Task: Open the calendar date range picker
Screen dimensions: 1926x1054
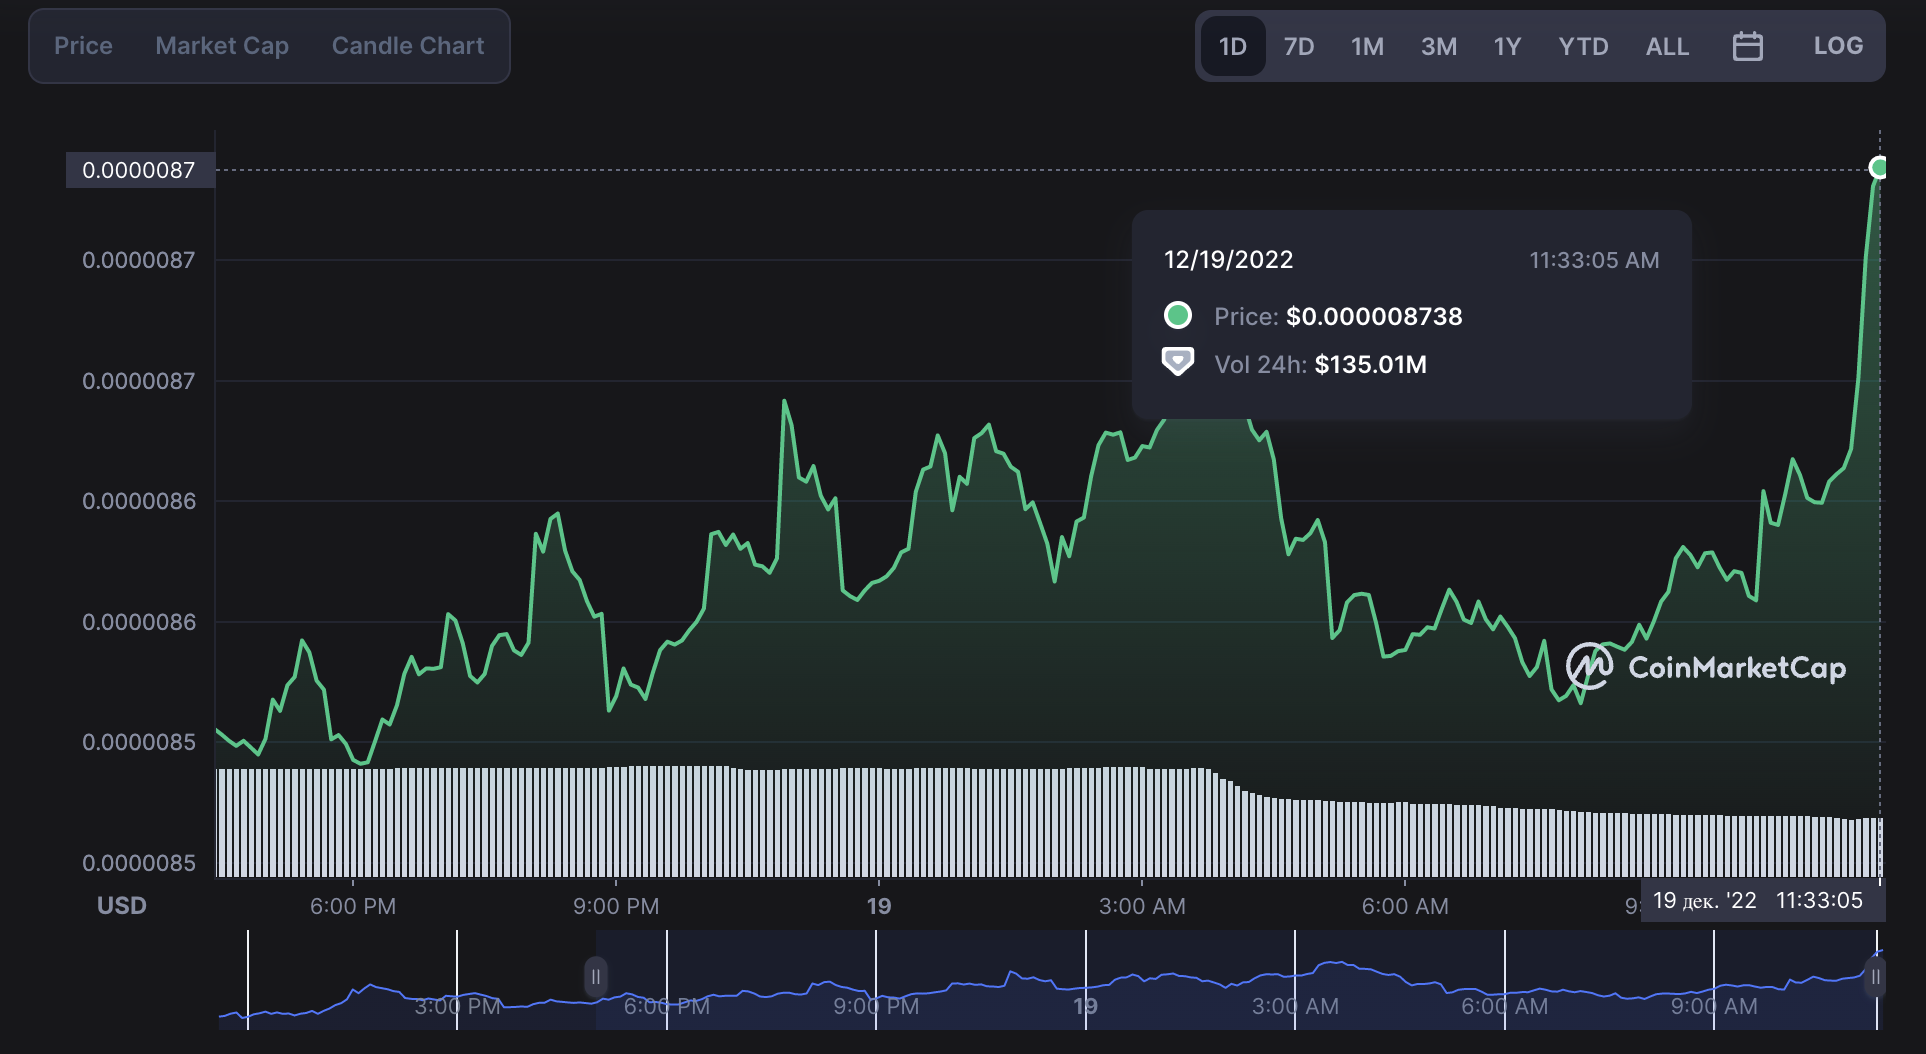Action: pyautogui.click(x=1747, y=46)
